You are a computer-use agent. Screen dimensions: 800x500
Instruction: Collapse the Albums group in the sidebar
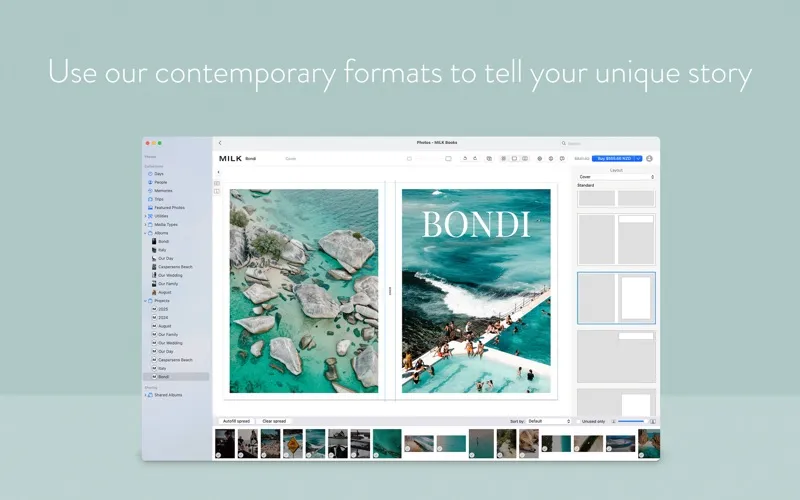[x=145, y=233]
